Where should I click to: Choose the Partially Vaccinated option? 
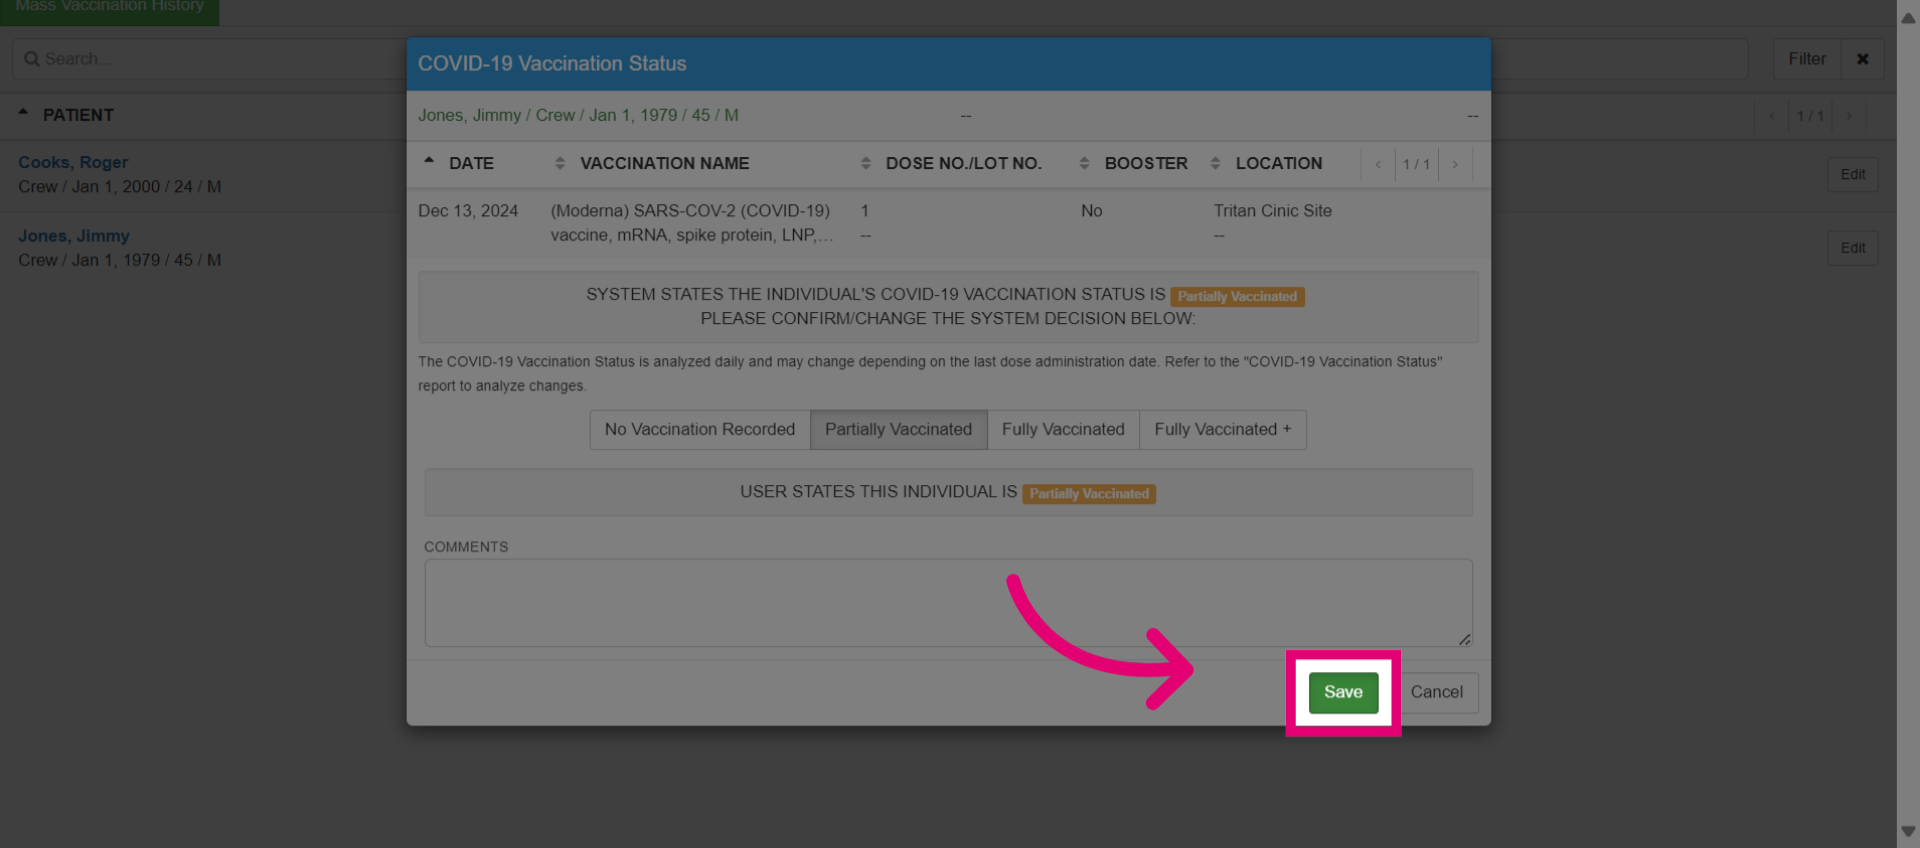(898, 429)
